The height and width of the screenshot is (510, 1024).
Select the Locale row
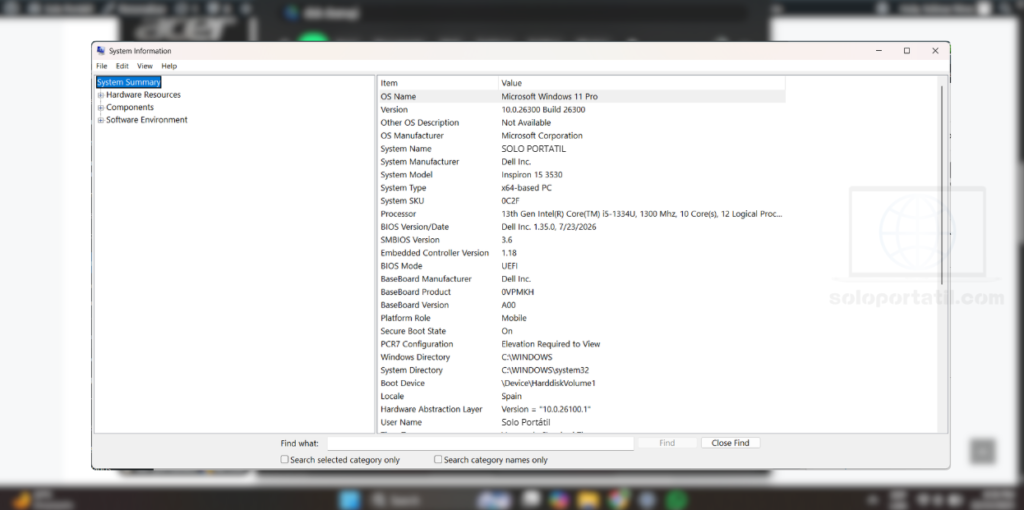[x=581, y=396]
